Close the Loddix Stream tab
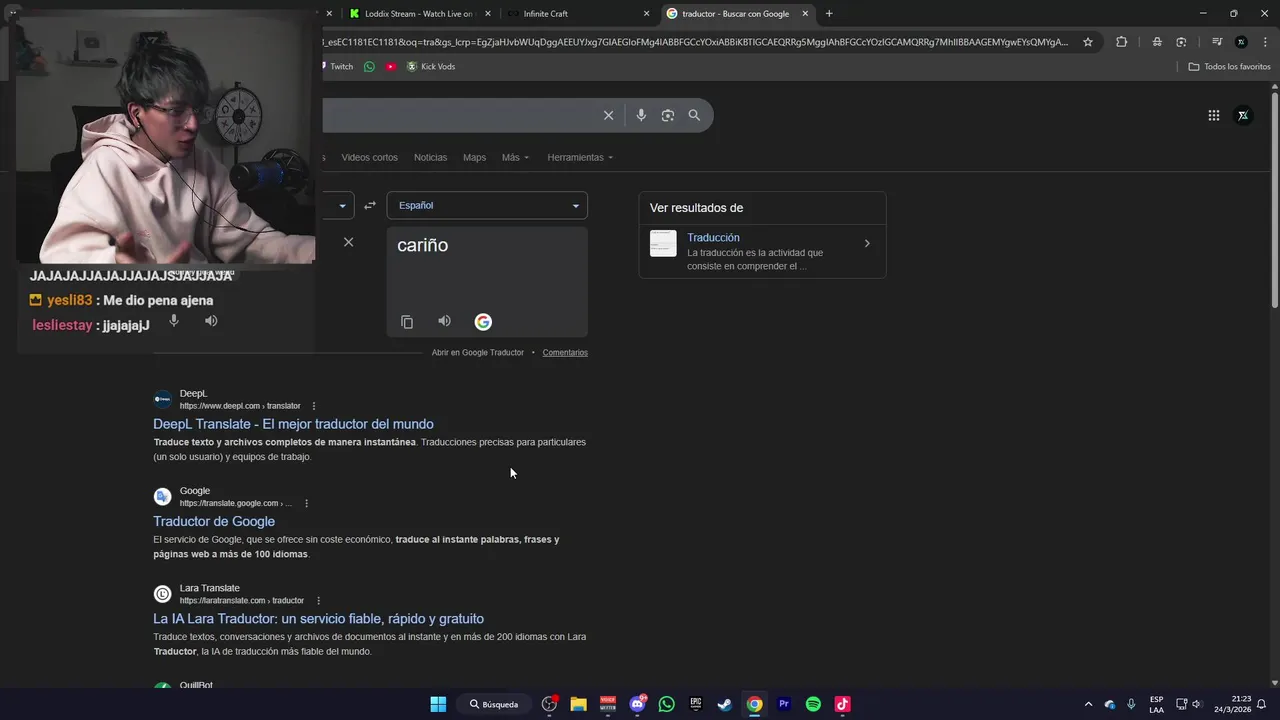The height and width of the screenshot is (720, 1280). point(488,14)
